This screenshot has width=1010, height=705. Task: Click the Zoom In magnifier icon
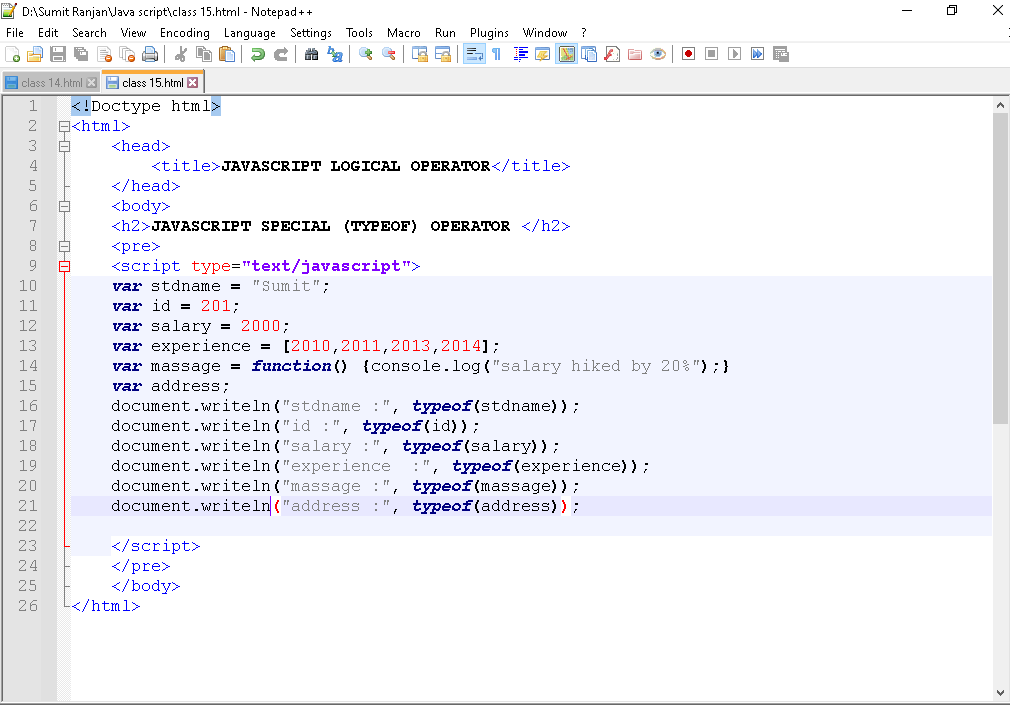[x=366, y=54]
